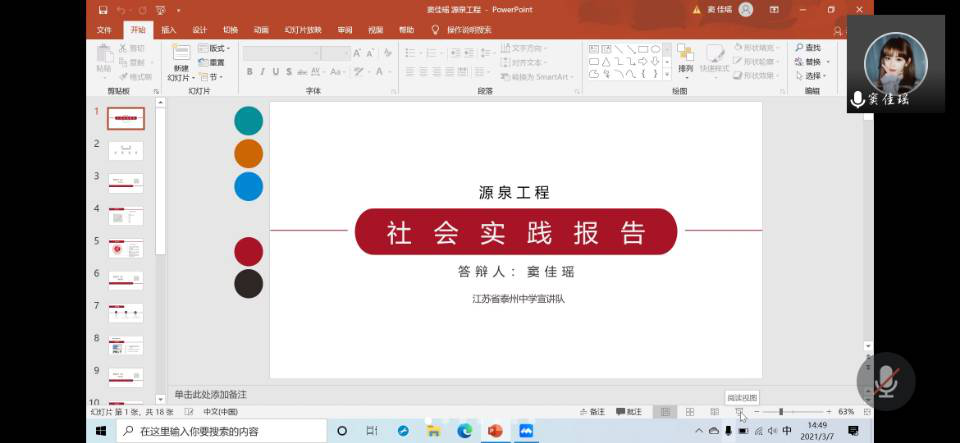960x443 pixels.
Task: Toggle underline formatting (U) in ribbon
Action: tap(276, 72)
